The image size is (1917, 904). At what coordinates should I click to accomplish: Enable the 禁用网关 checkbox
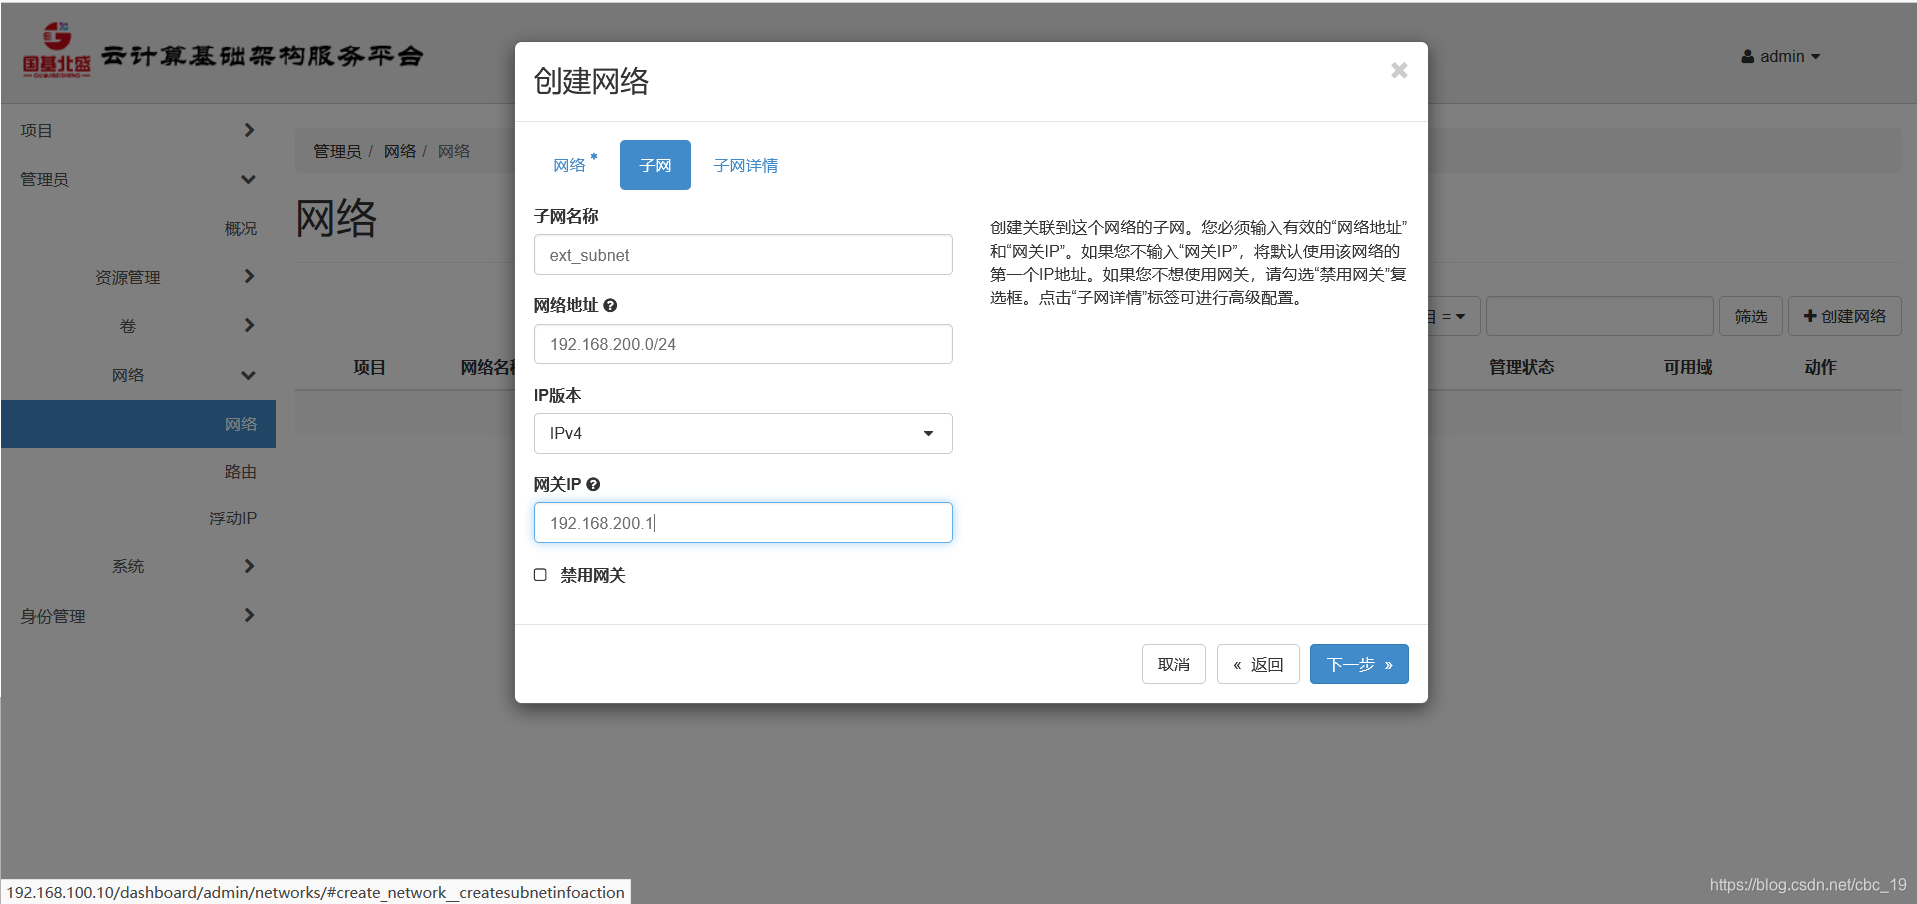[x=540, y=575]
